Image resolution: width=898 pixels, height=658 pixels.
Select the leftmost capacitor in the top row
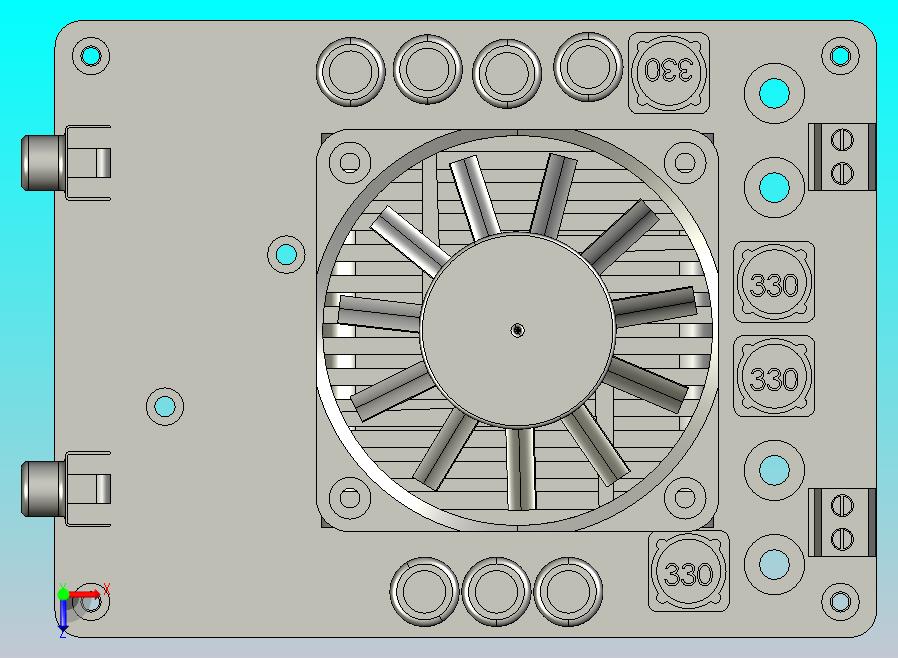[350, 72]
